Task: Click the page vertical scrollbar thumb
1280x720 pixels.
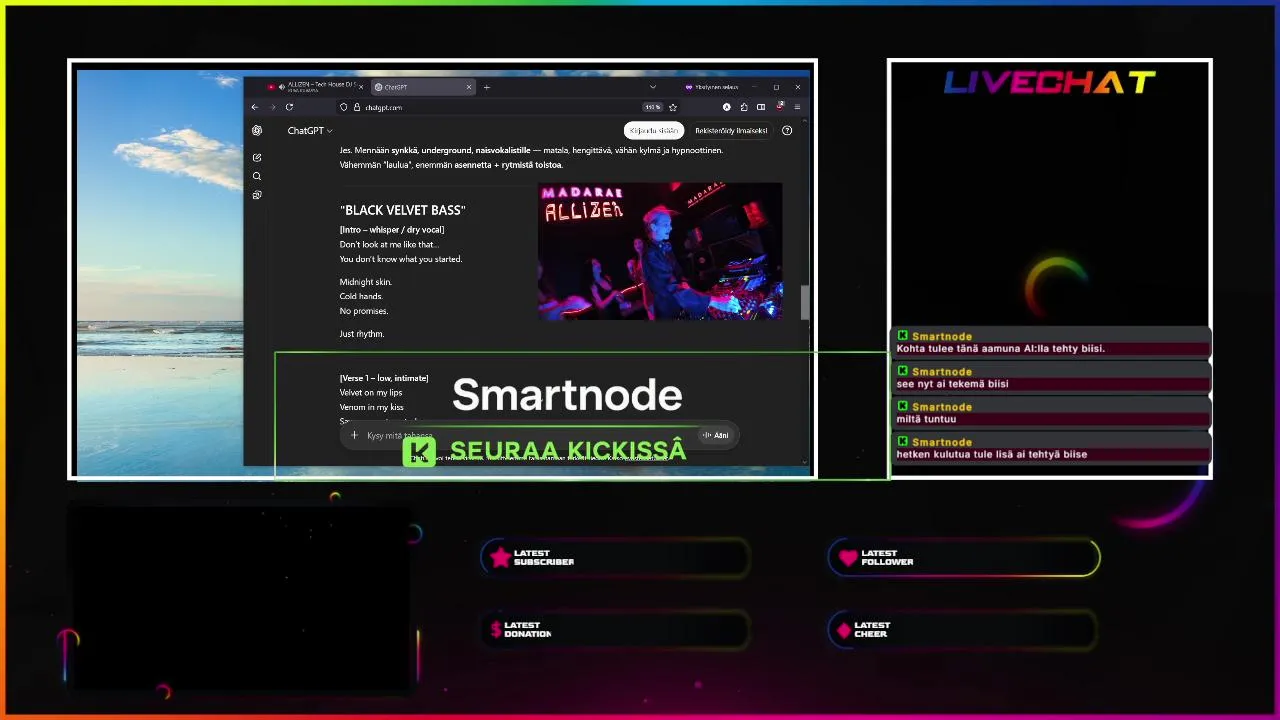Action: pyautogui.click(x=805, y=302)
